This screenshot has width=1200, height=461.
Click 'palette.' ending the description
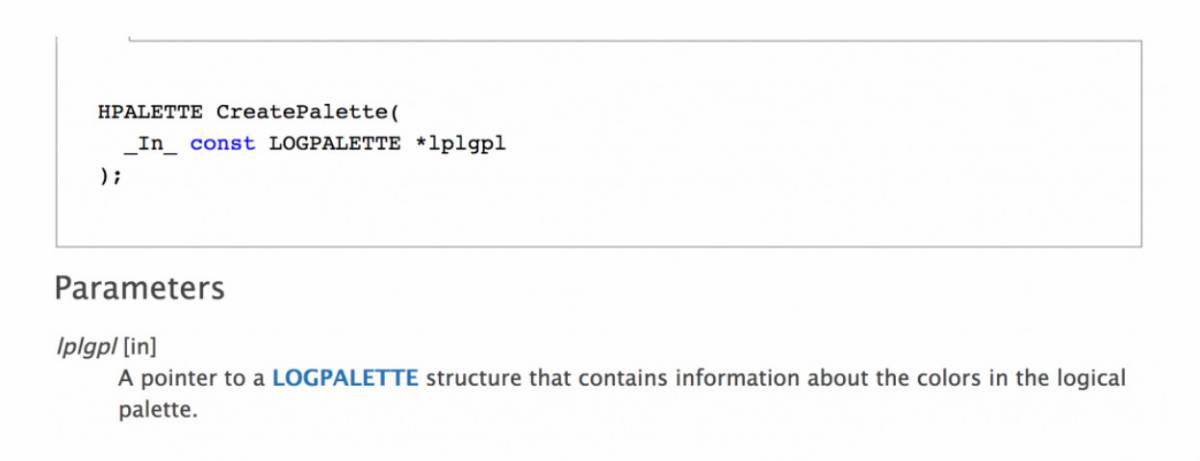click(x=153, y=411)
